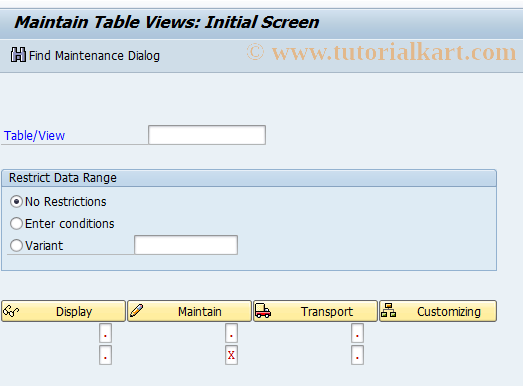This screenshot has width=523, height=386.
Task: Select the Variant radio button
Action: point(16,246)
